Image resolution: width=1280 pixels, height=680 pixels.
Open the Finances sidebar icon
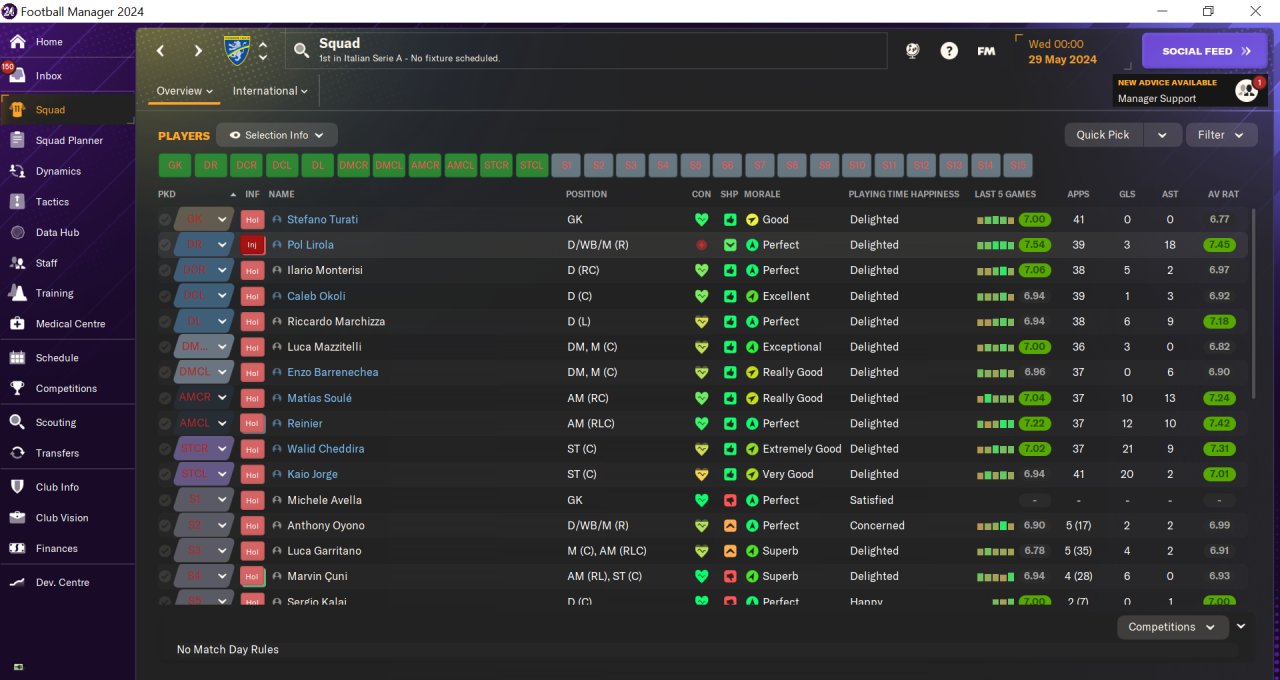[x=17, y=548]
